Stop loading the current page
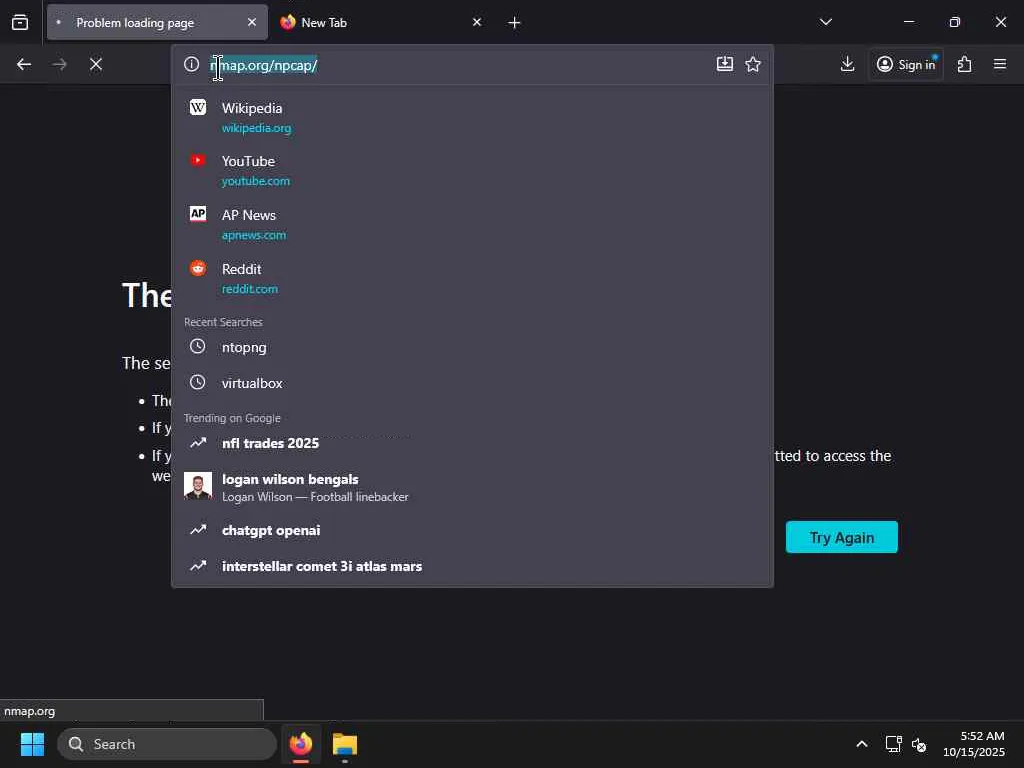Screen dimensions: 1024x768 click(96, 64)
